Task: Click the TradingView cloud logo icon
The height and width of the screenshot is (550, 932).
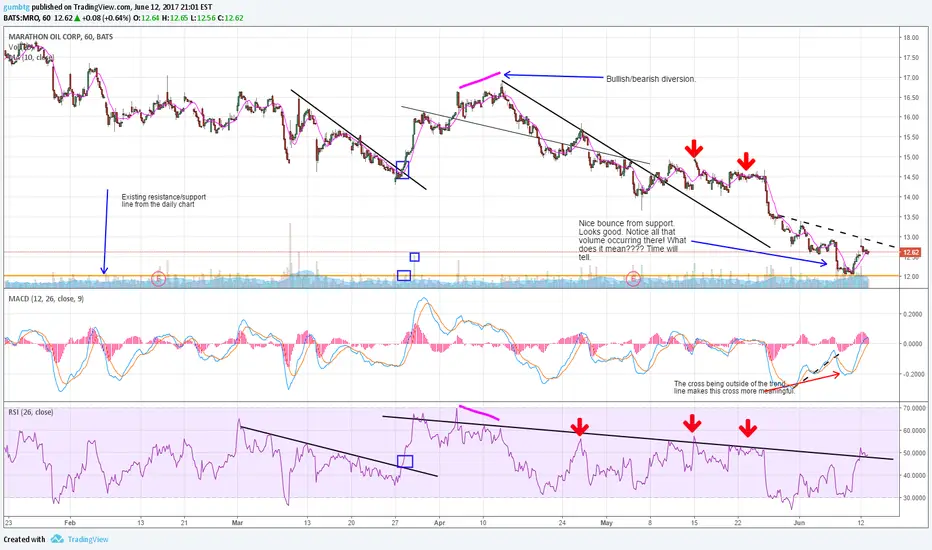Action: [57, 539]
